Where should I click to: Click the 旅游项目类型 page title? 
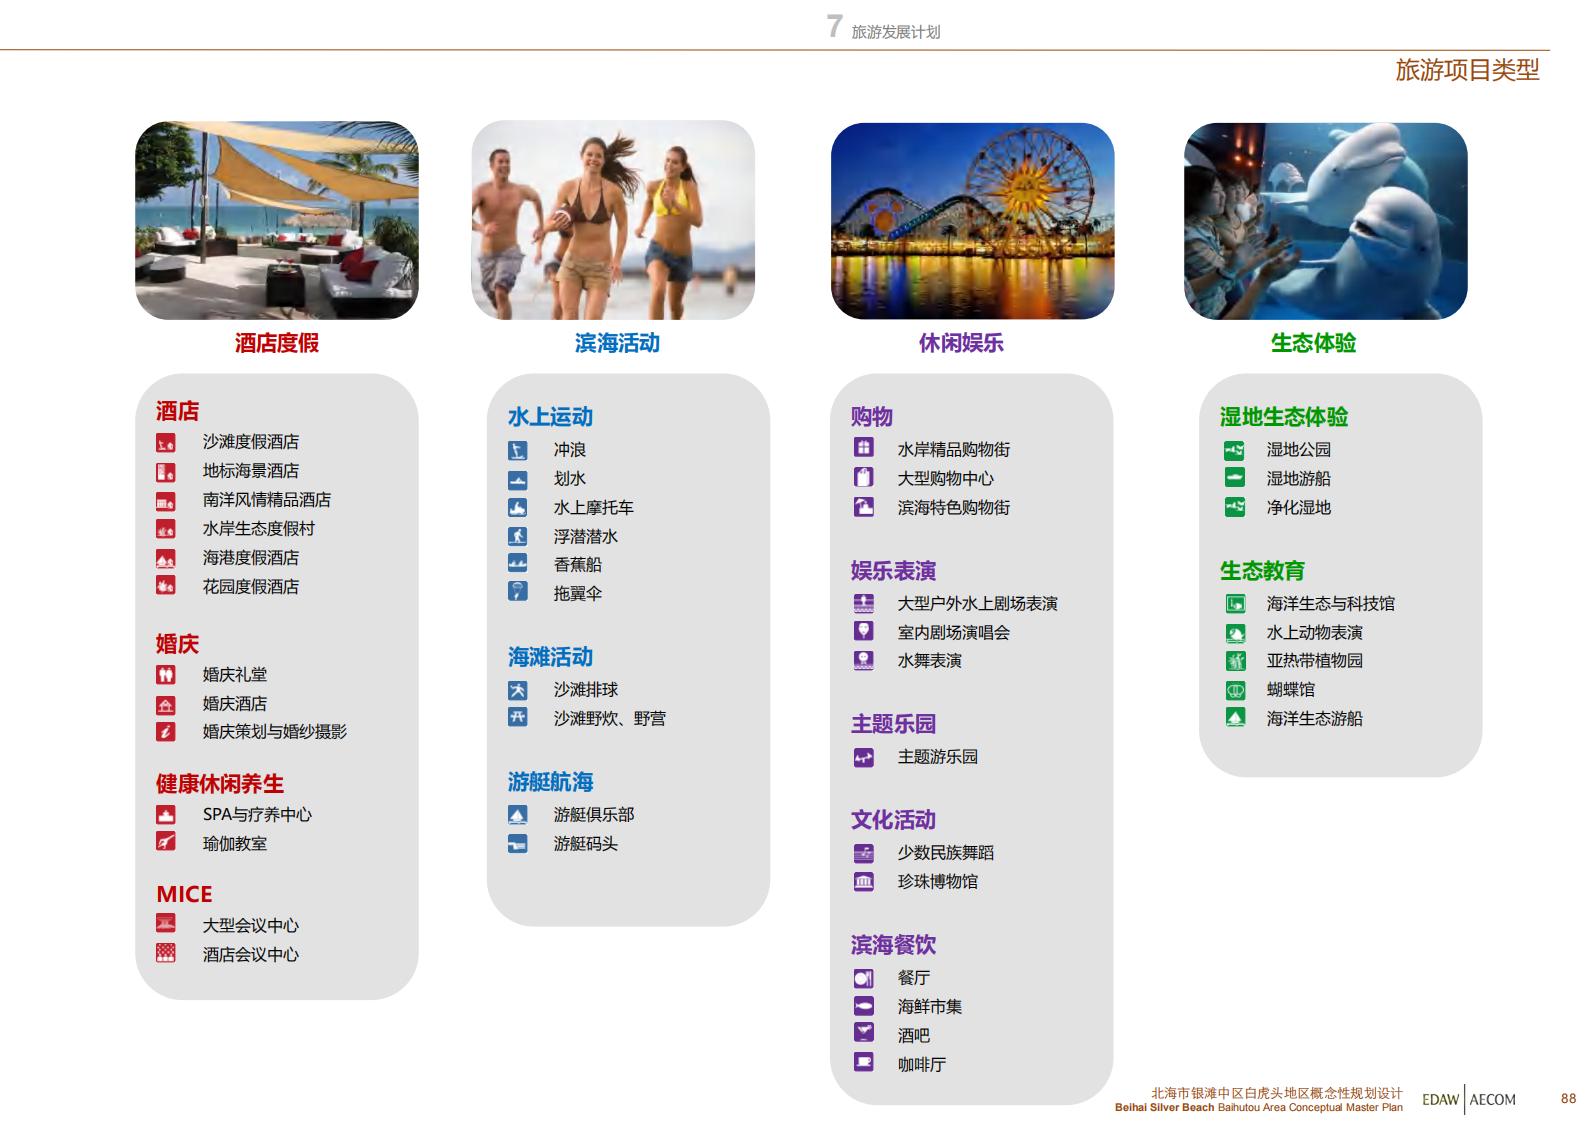1467,70
